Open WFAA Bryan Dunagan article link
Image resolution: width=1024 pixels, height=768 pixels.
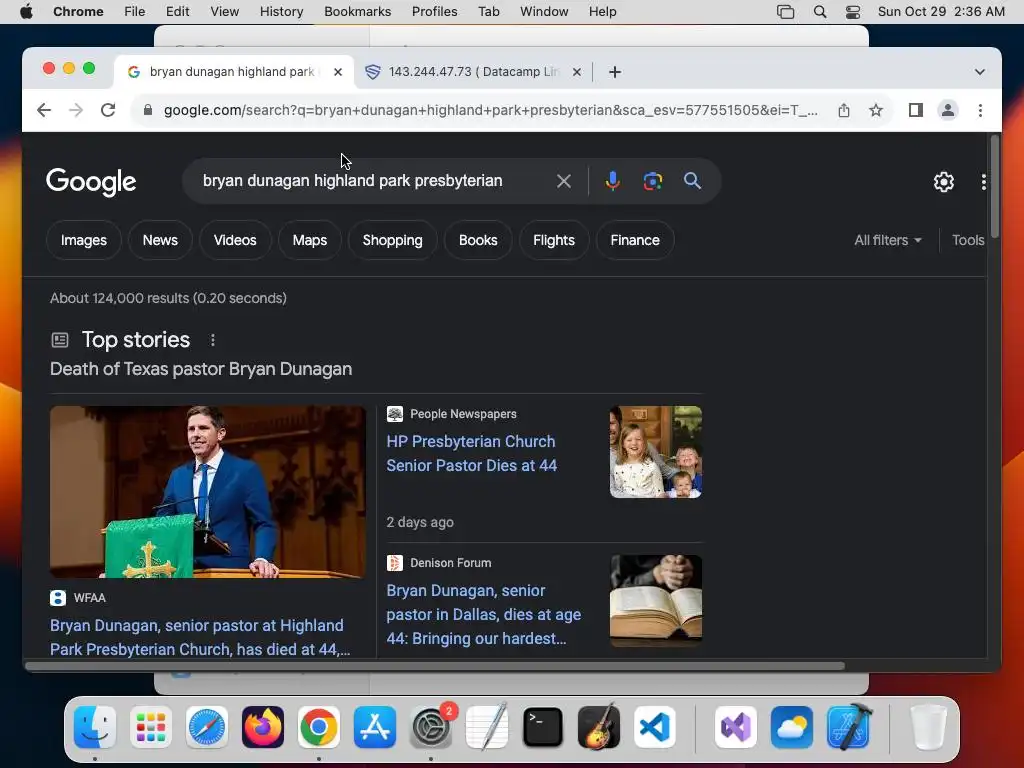[200, 637]
